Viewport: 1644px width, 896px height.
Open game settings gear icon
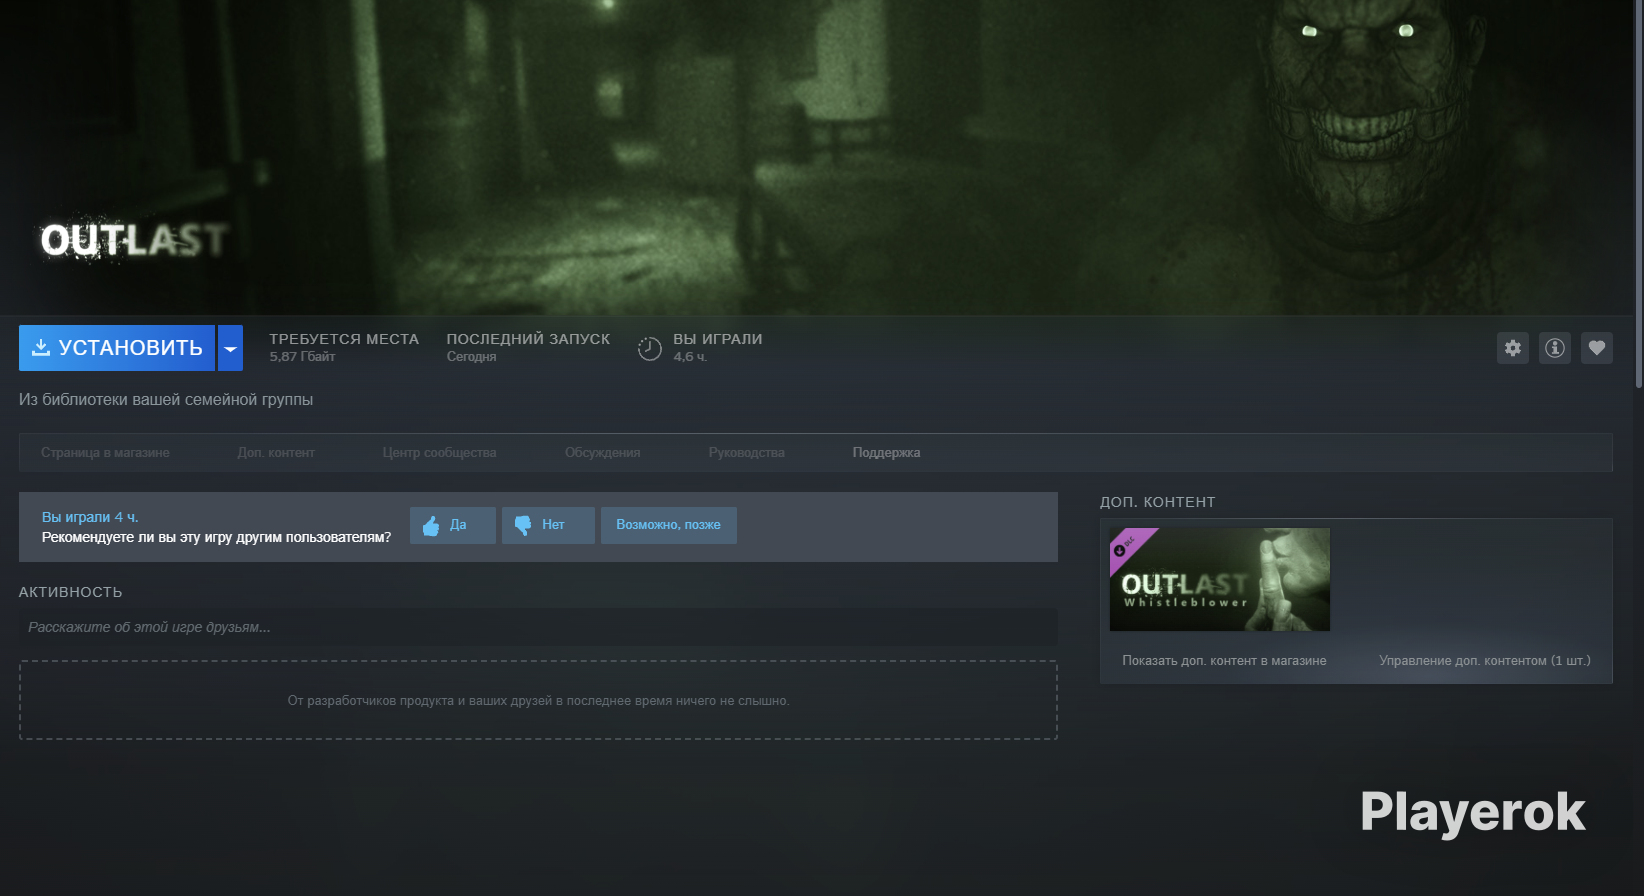coord(1513,348)
